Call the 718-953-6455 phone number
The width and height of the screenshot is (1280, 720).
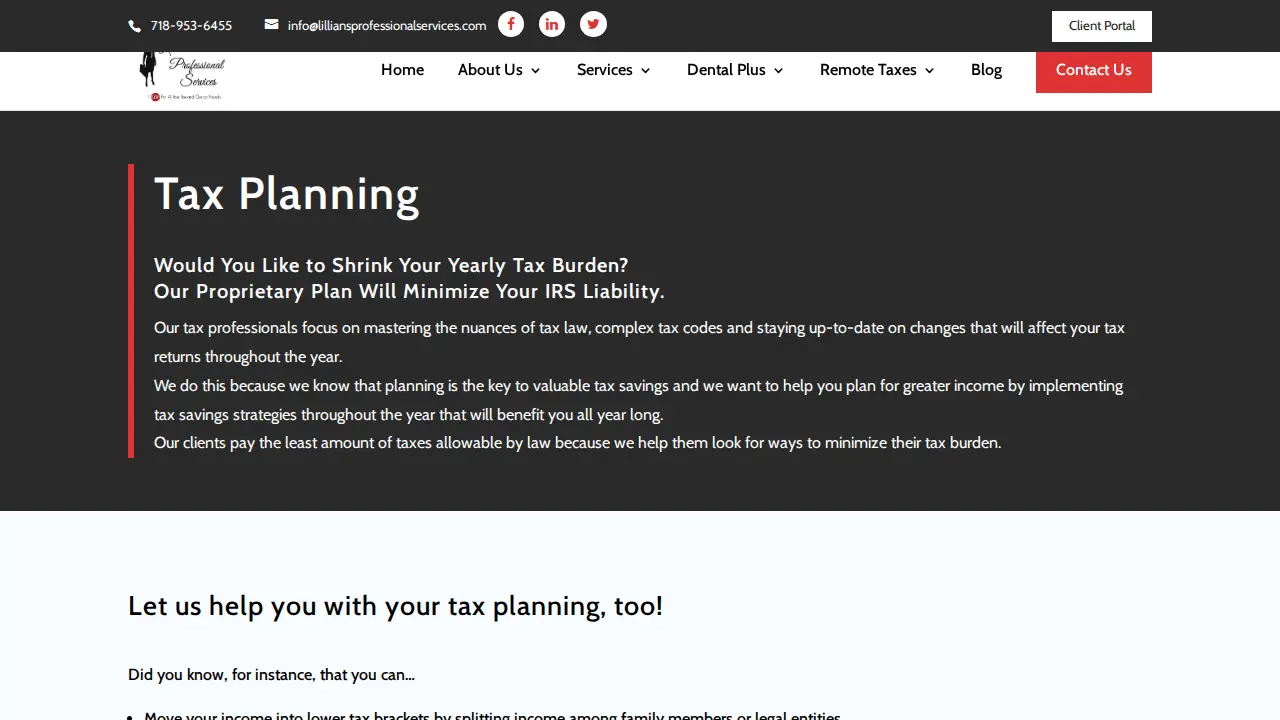(x=191, y=26)
